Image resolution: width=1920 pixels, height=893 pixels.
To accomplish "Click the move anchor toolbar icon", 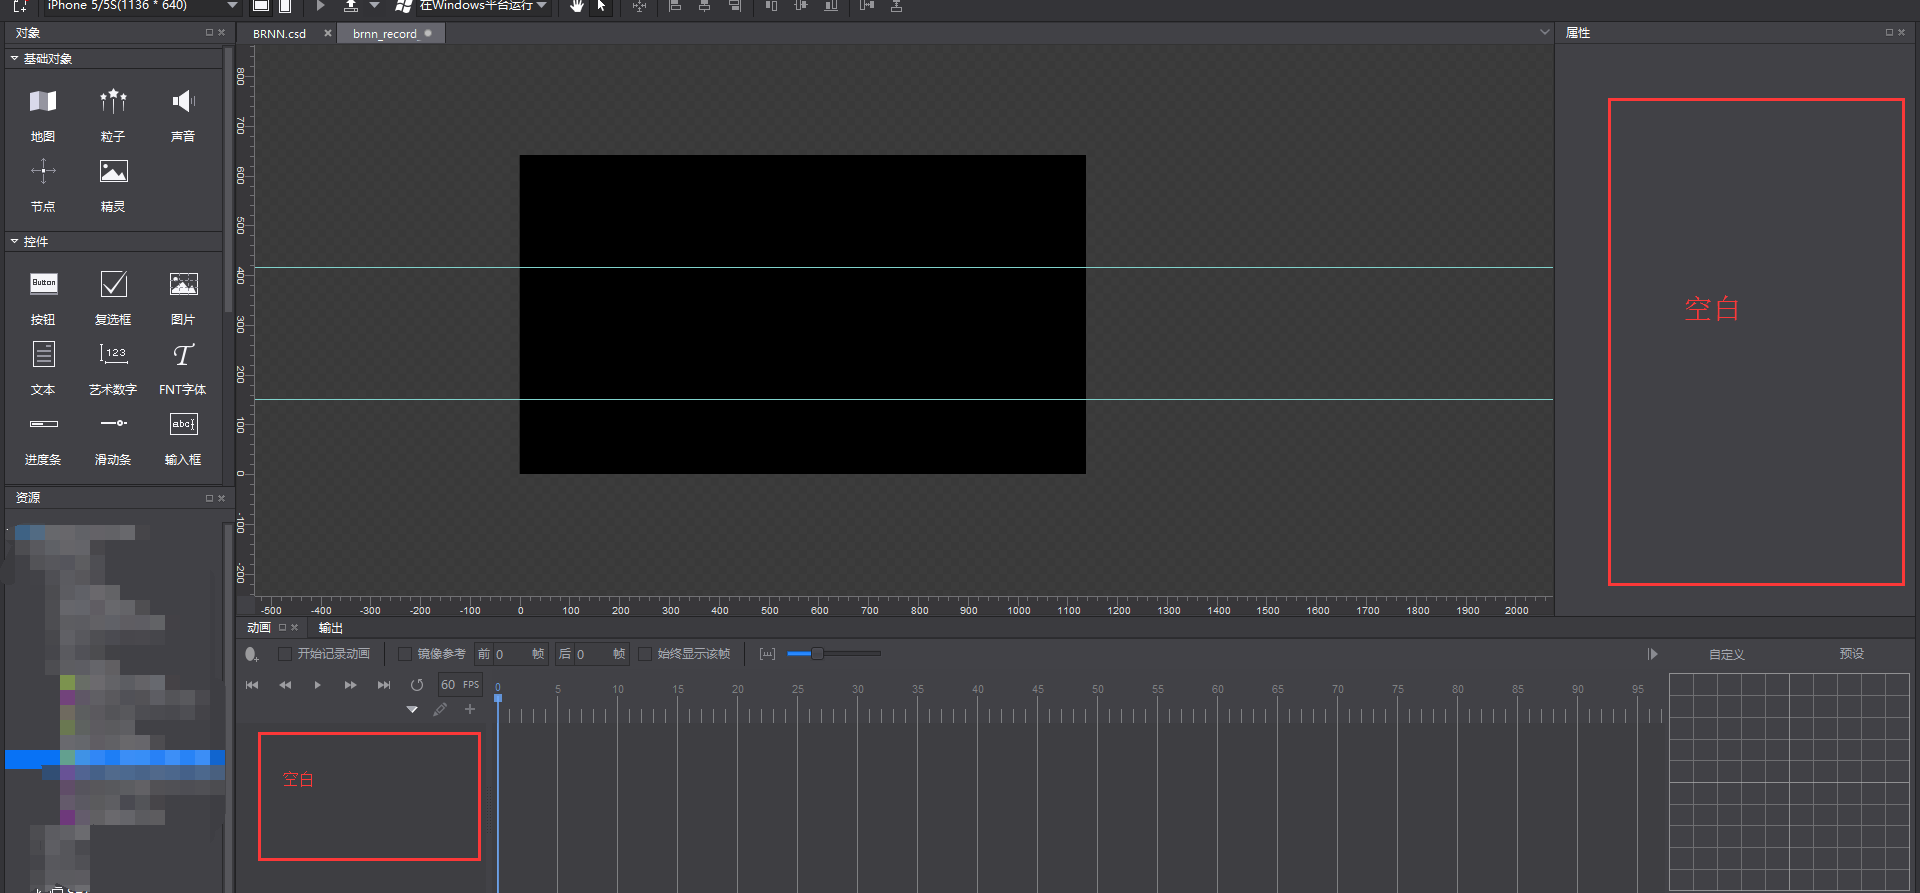I will [x=639, y=6].
